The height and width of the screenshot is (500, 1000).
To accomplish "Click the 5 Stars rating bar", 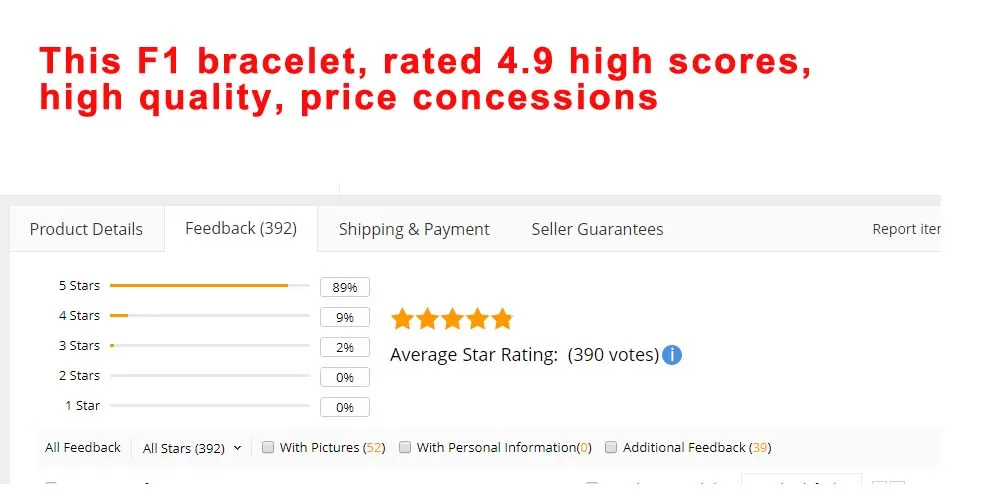I will [x=210, y=286].
